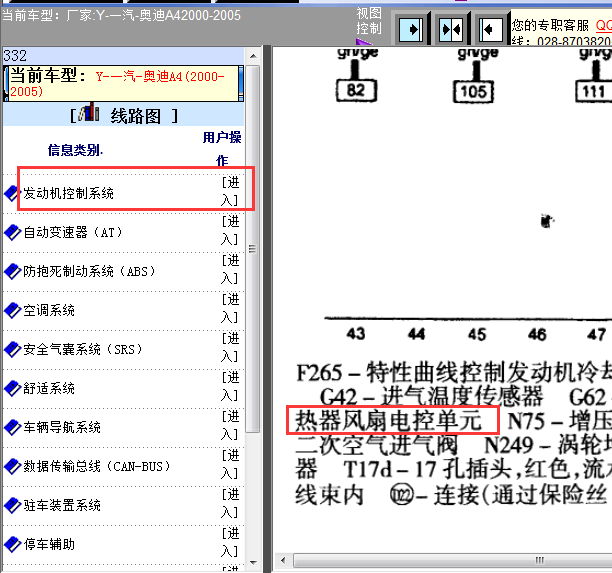The width and height of the screenshot is (612, 573).
Task: Select the 防抱死制动系统（ABS） list entry
Action: (89, 271)
